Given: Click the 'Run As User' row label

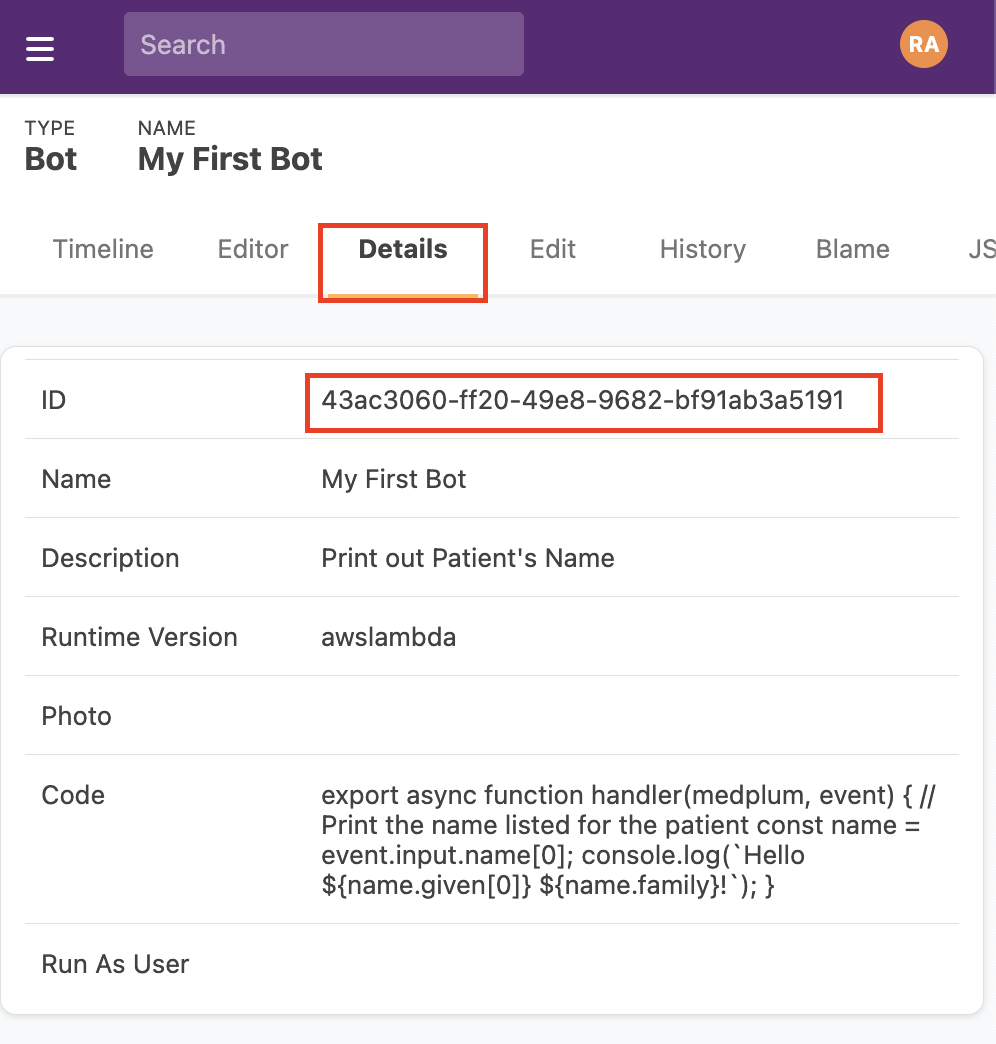Looking at the screenshot, I should 115,964.
